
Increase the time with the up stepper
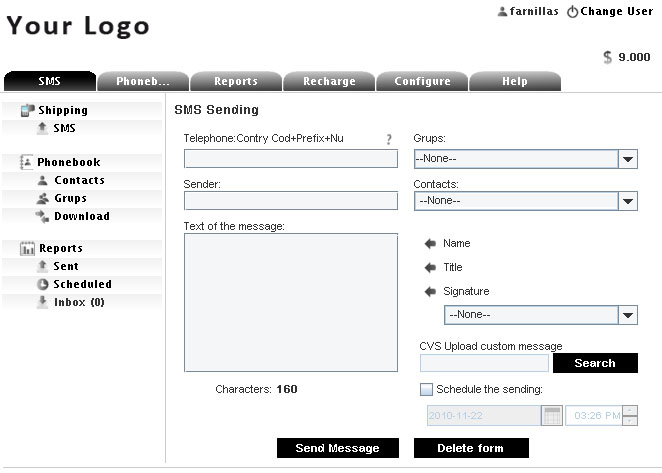[x=630, y=410]
